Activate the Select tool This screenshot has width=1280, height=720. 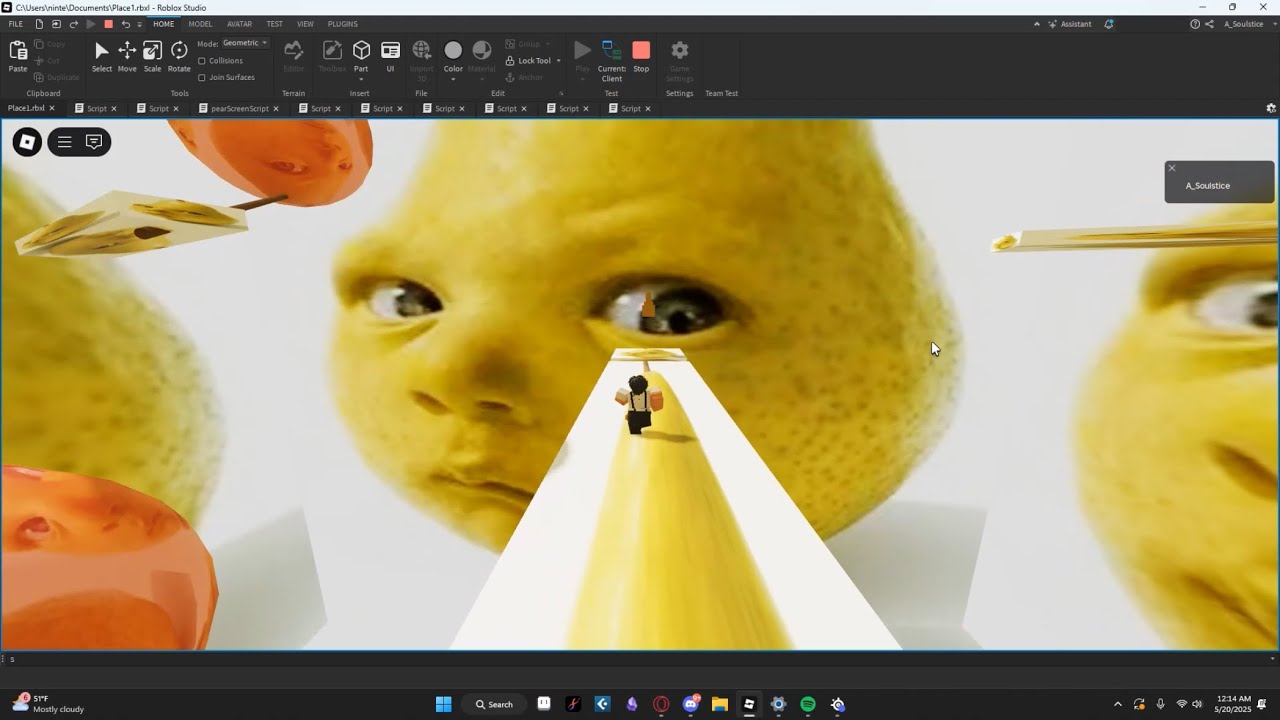(102, 56)
